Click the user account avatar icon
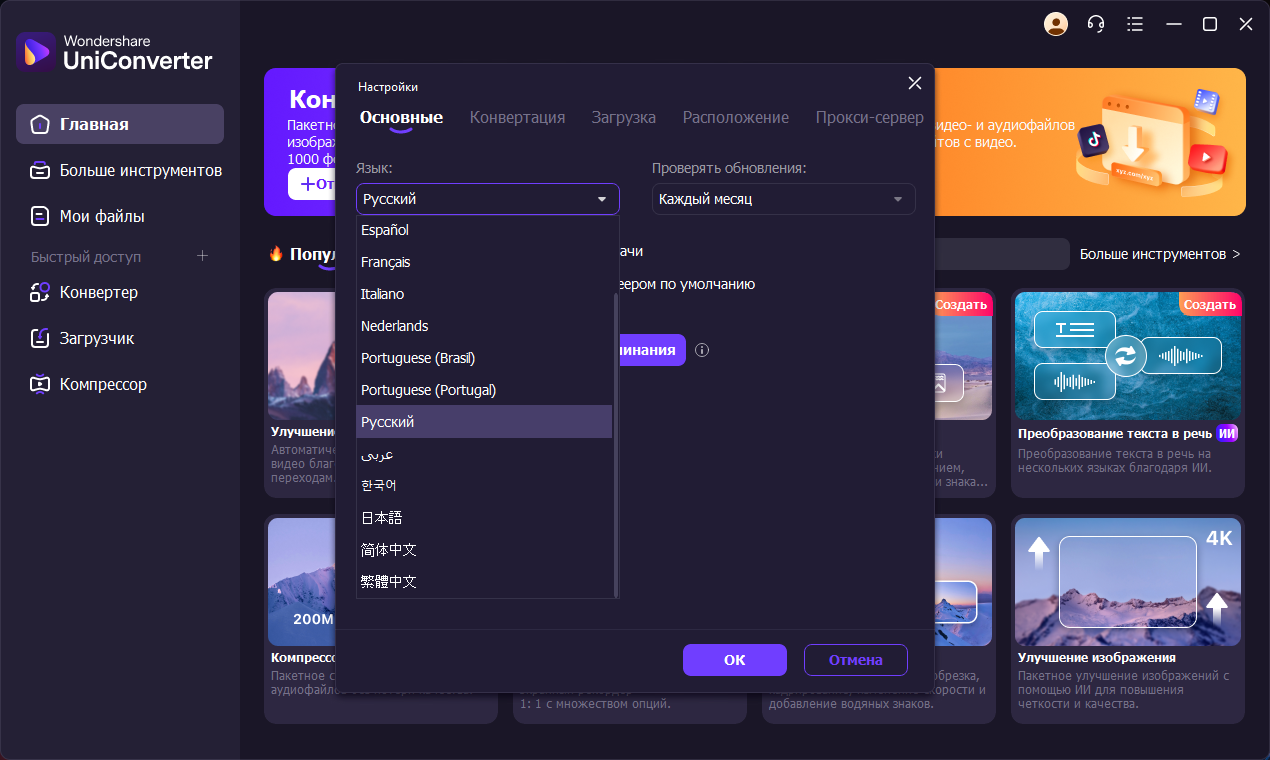The width and height of the screenshot is (1270, 760). (1055, 24)
